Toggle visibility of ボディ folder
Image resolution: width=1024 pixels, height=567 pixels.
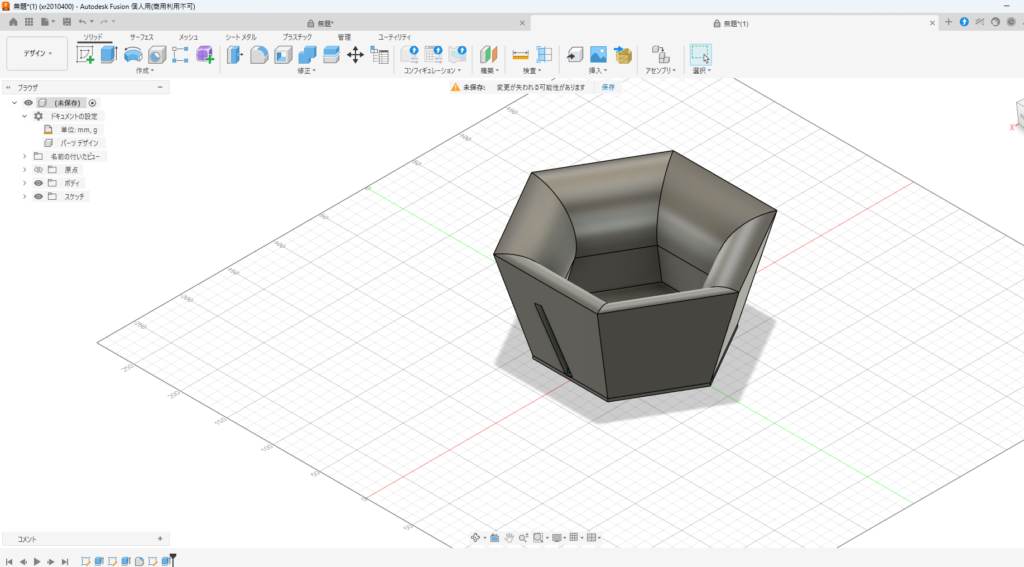(39, 183)
